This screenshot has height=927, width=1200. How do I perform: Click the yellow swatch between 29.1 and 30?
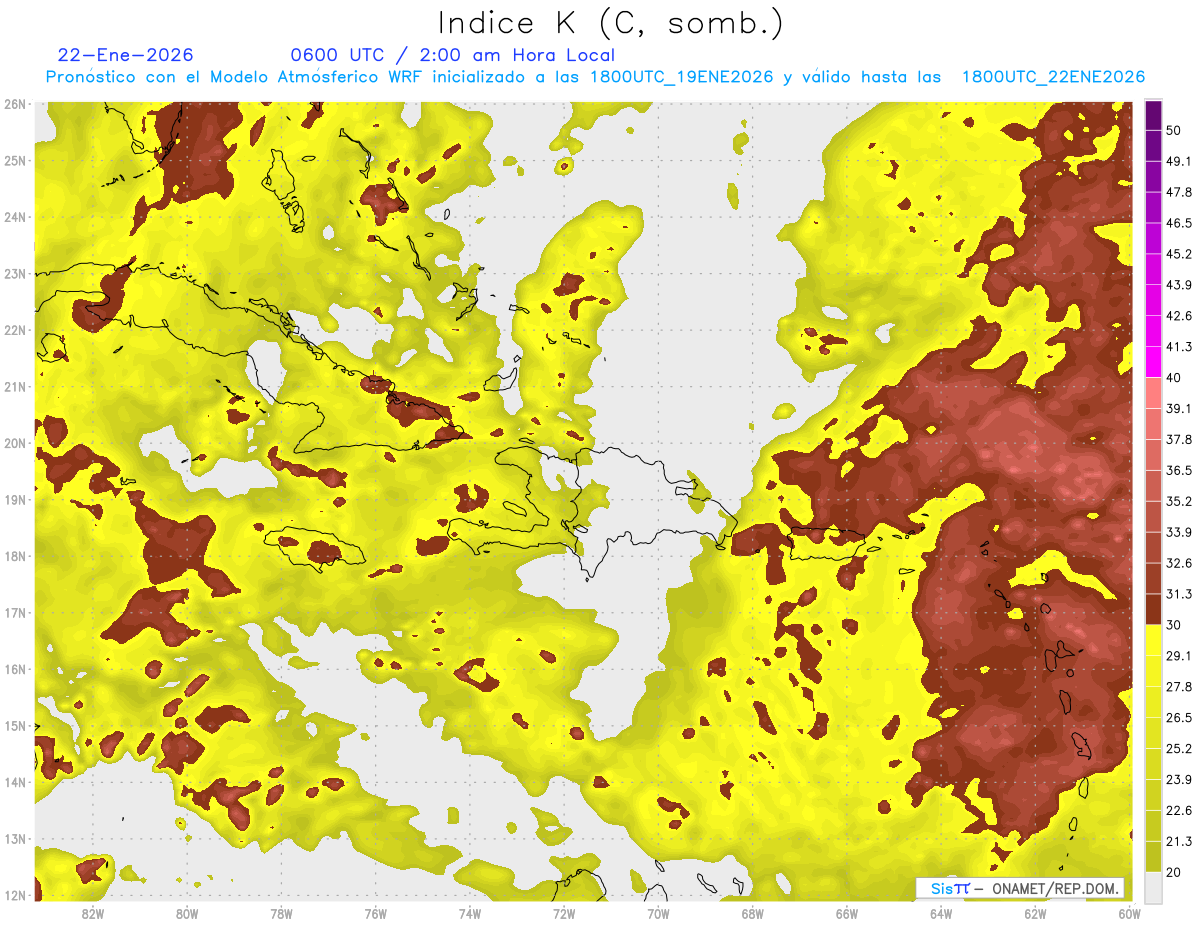pos(1154,640)
